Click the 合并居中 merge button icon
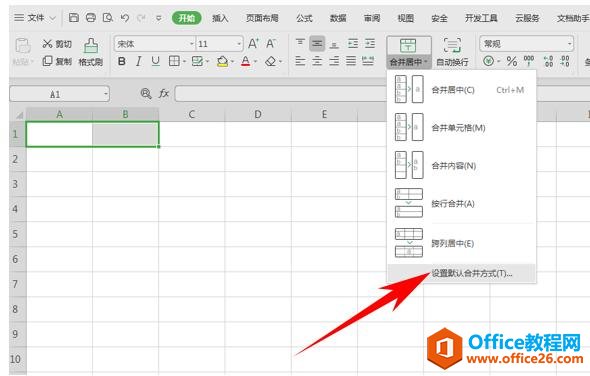Viewport: 590px width, 376px height. point(408,45)
